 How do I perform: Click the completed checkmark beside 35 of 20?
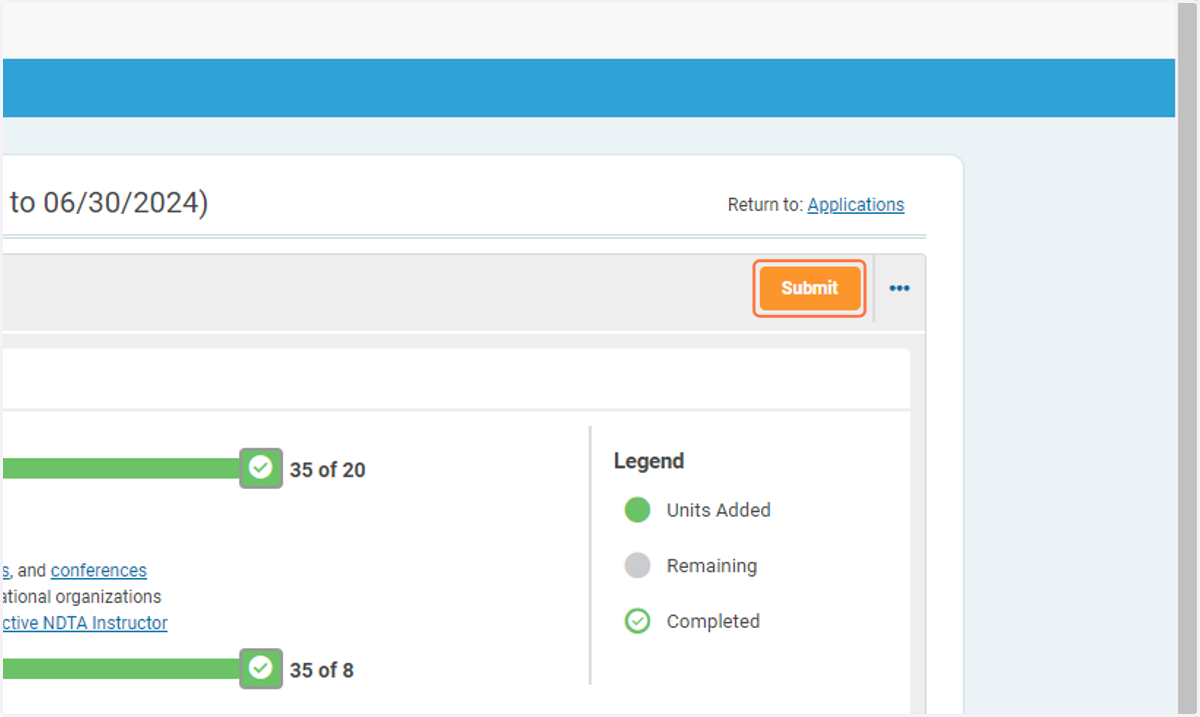click(x=261, y=468)
